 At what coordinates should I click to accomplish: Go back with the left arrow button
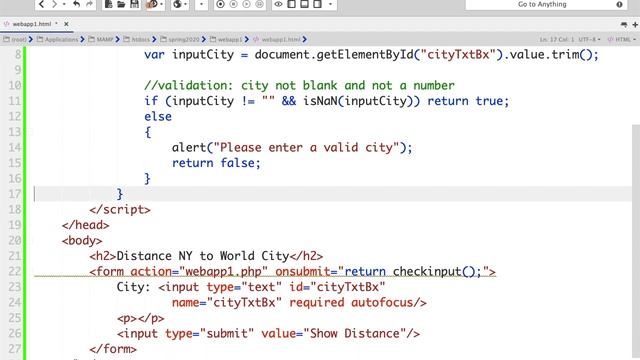click(x=41, y=4)
